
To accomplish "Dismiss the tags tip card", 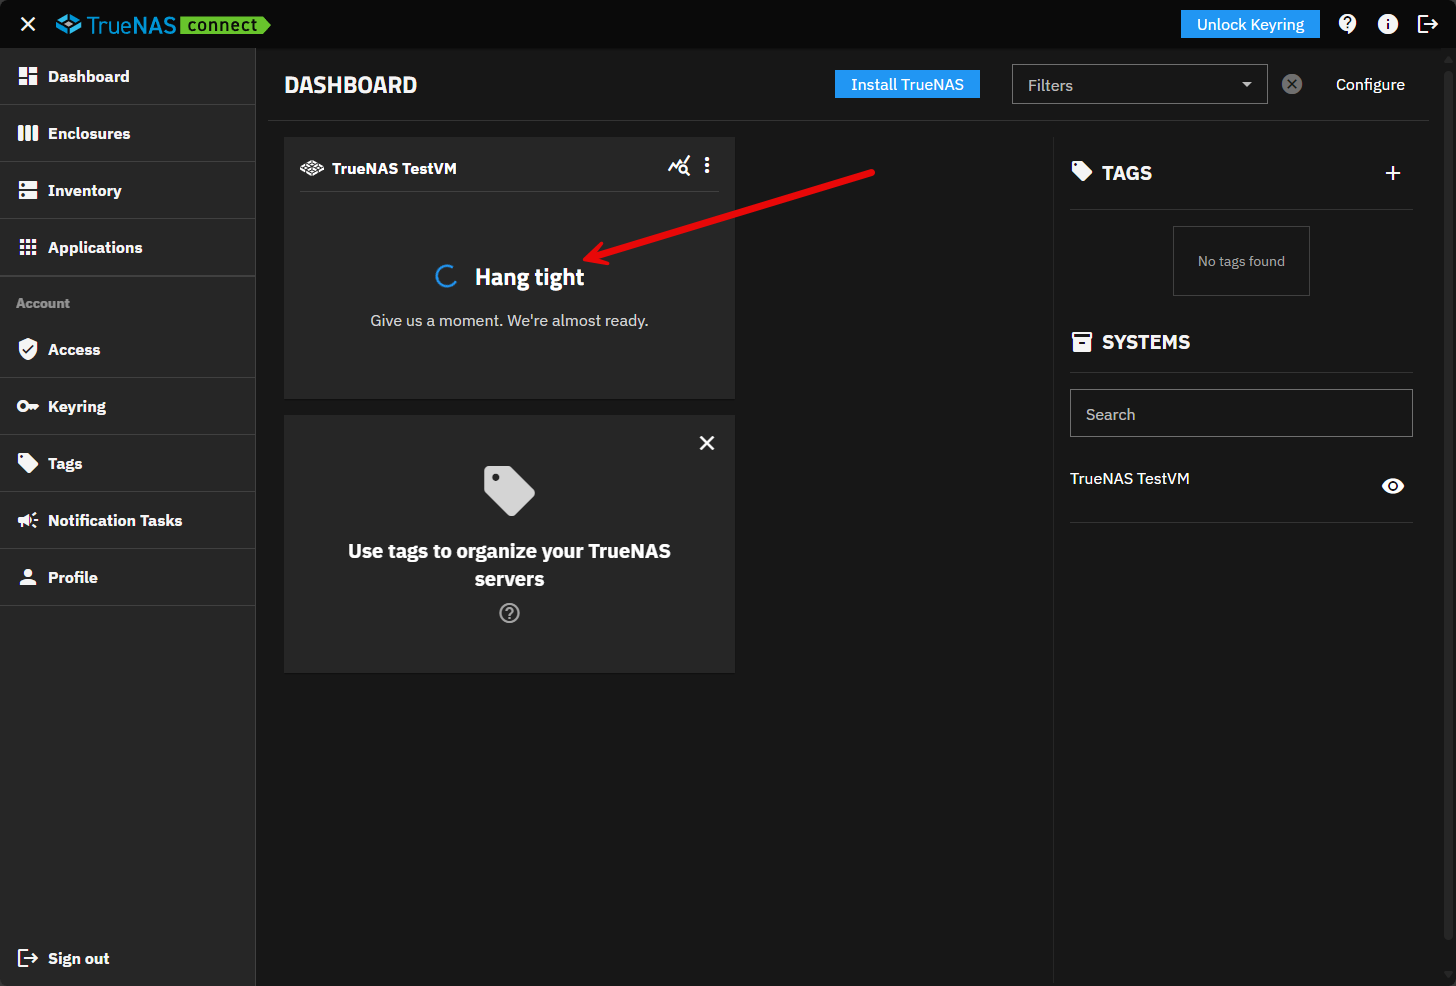I will (707, 443).
